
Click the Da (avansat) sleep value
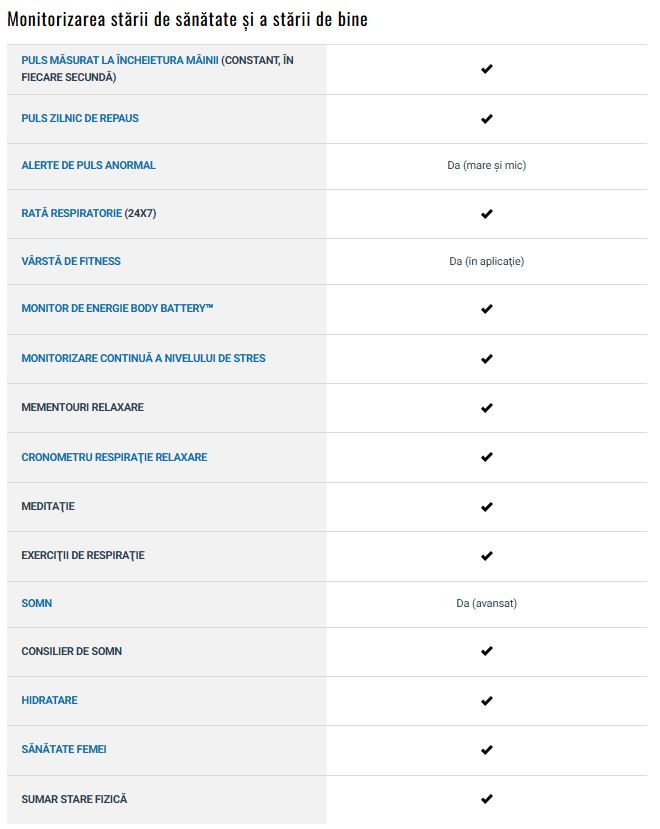[487, 603]
